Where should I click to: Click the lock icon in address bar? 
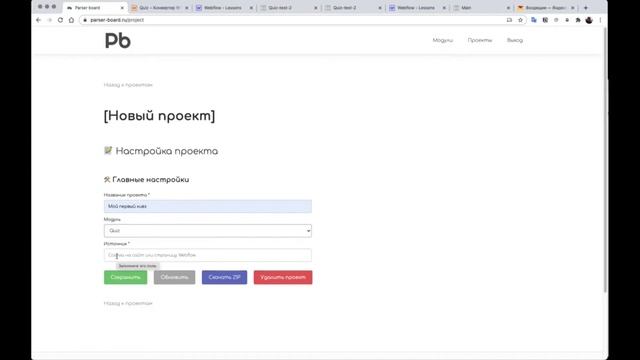[x=85, y=20]
